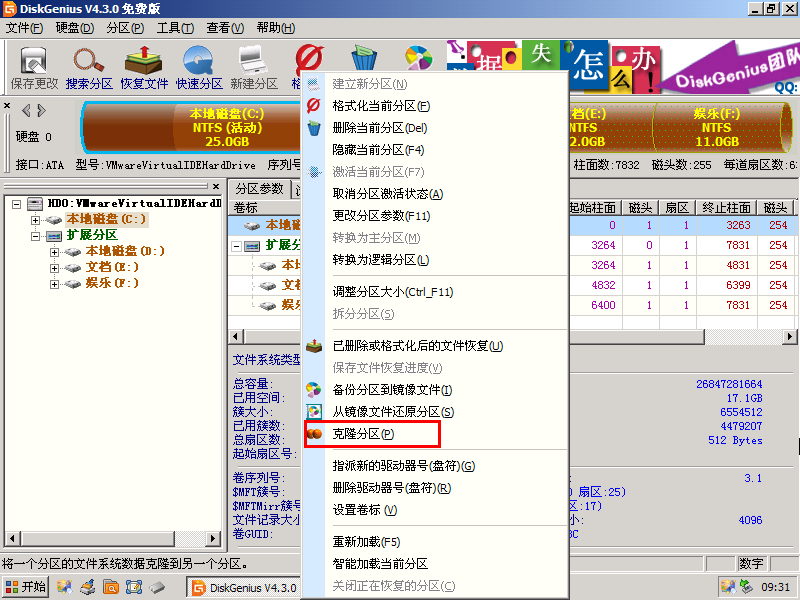The width and height of the screenshot is (800, 600).
Task: Click the Search Partitions (搜索分区) magnifier icon
Action: pos(89,61)
